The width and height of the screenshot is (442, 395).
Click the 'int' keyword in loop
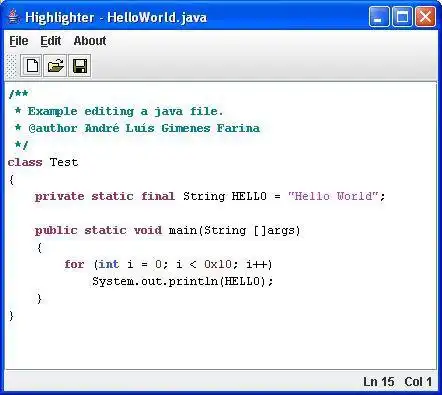tap(109, 264)
